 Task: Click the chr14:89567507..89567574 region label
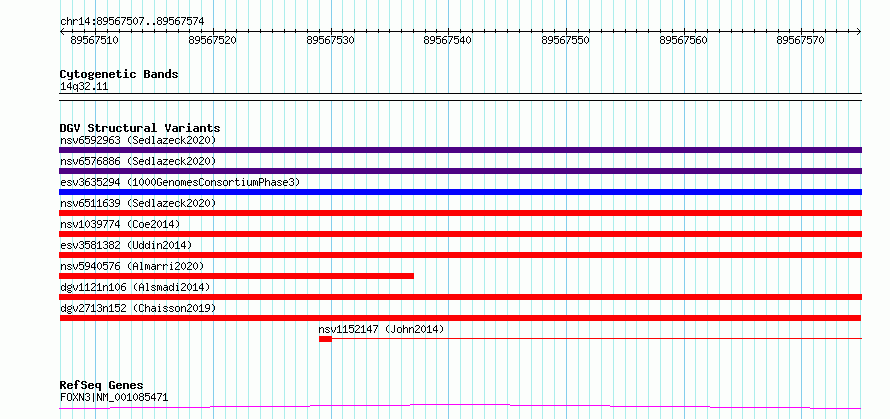[x=132, y=22]
